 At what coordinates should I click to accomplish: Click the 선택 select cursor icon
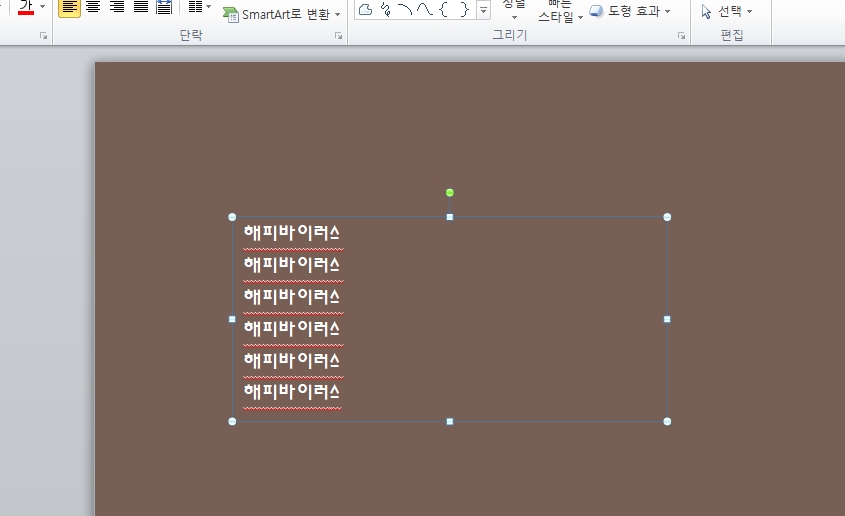[x=706, y=11]
